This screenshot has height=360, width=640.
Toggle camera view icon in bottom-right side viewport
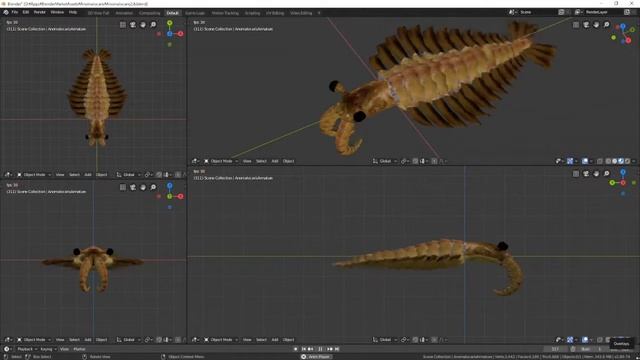586,174
